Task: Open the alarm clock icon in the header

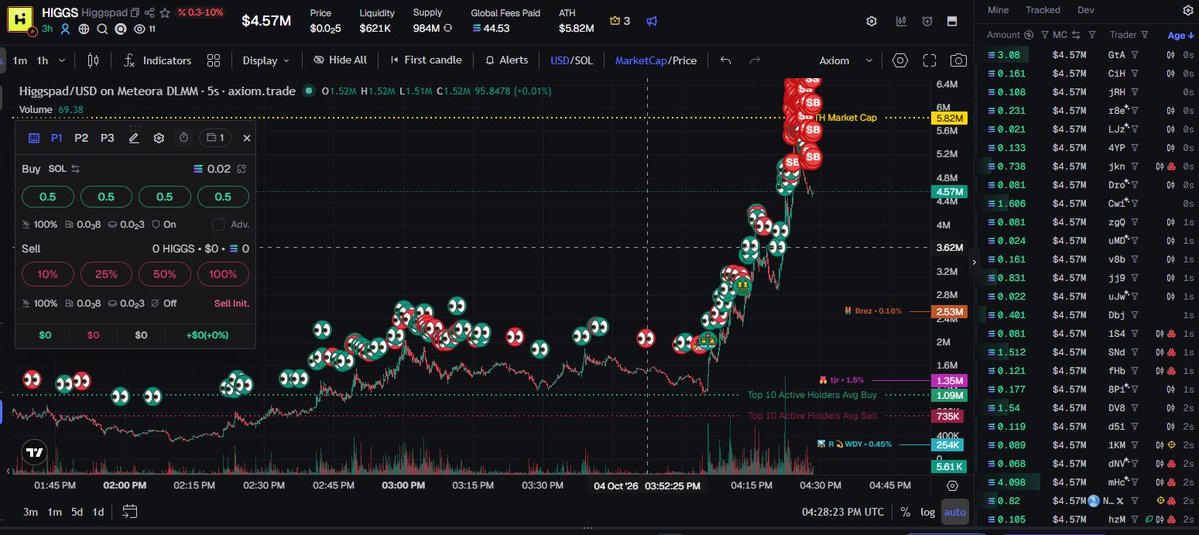Action: click(927, 21)
